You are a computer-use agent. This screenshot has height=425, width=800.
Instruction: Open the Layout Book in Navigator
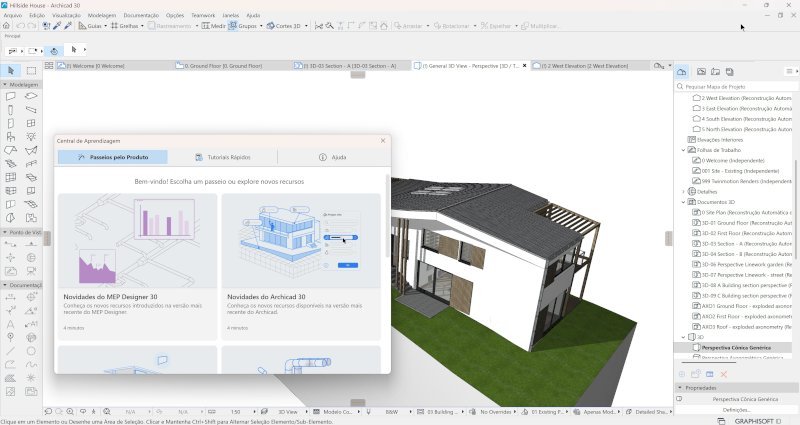pos(715,72)
